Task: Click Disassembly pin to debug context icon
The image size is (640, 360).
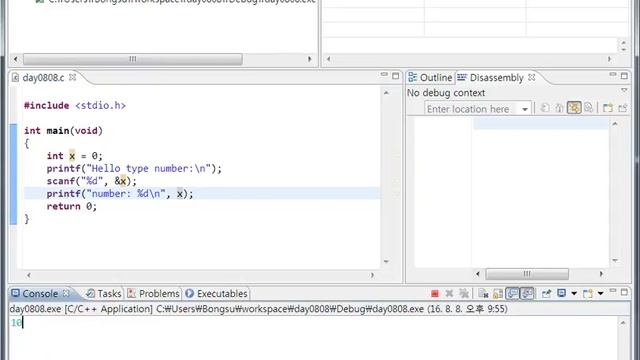Action: [622, 108]
